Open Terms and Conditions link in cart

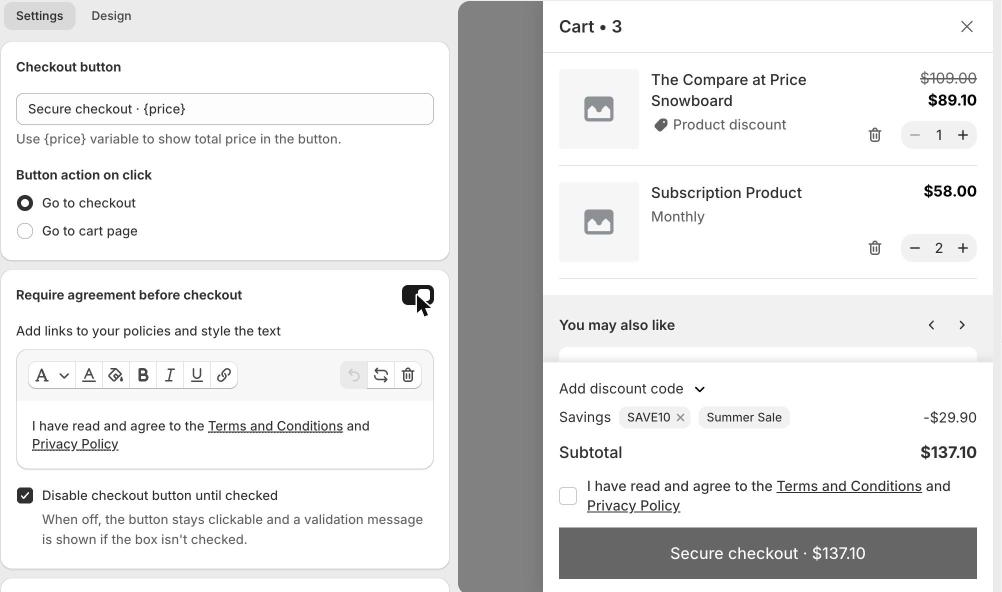pyautogui.click(x=849, y=486)
